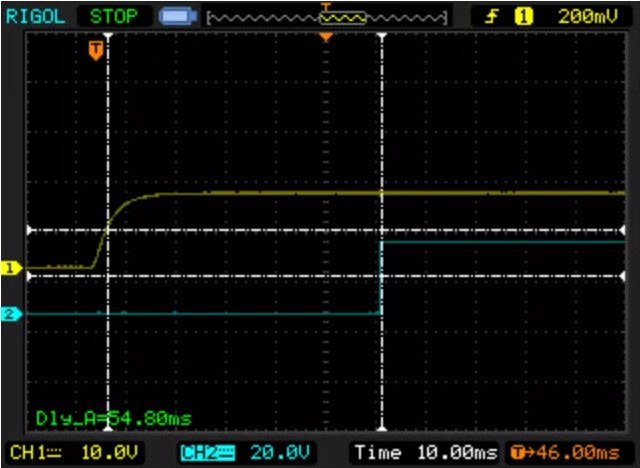
Task: Click the orange triangle at top center of grid
Action: click(x=325, y=37)
